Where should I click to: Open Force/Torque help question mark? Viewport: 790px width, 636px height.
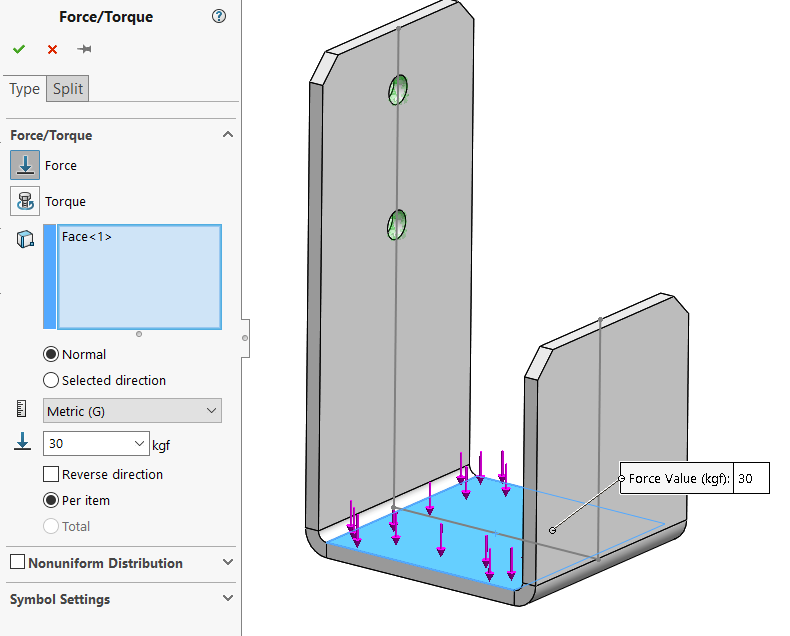coord(219,16)
